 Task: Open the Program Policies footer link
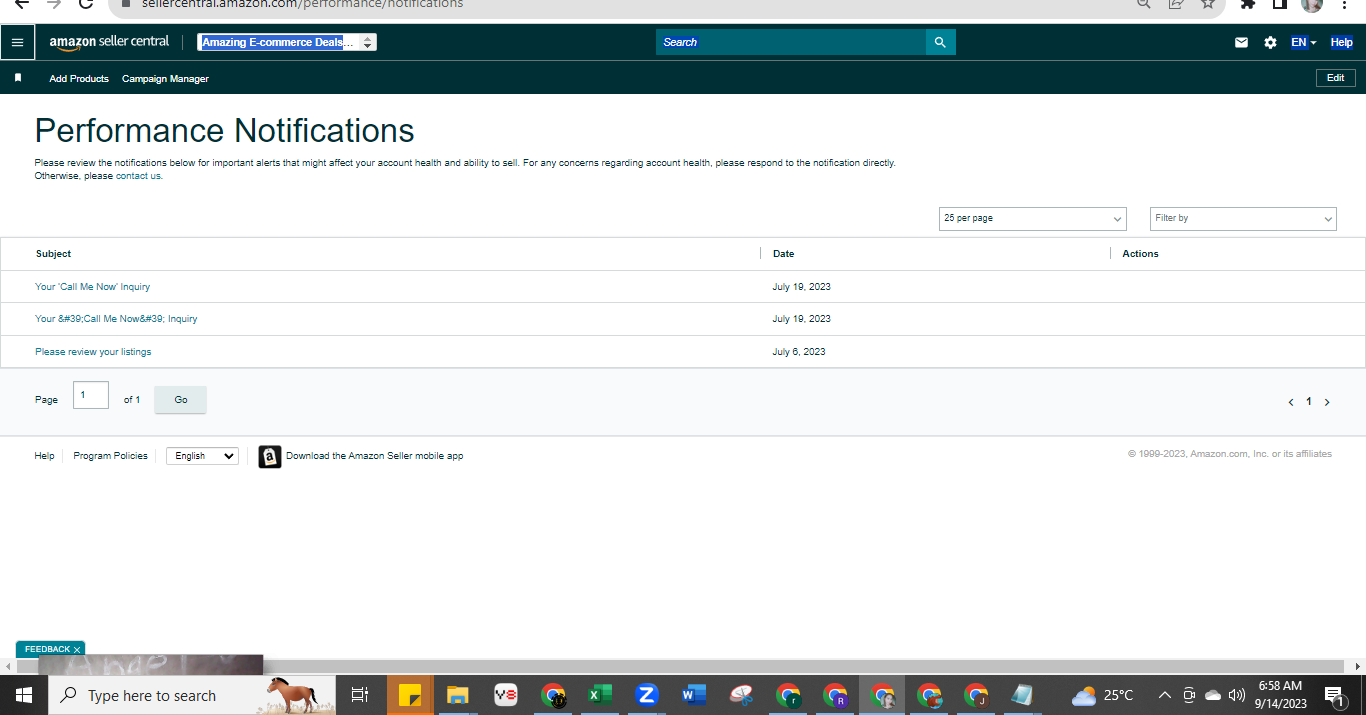point(110,456)
